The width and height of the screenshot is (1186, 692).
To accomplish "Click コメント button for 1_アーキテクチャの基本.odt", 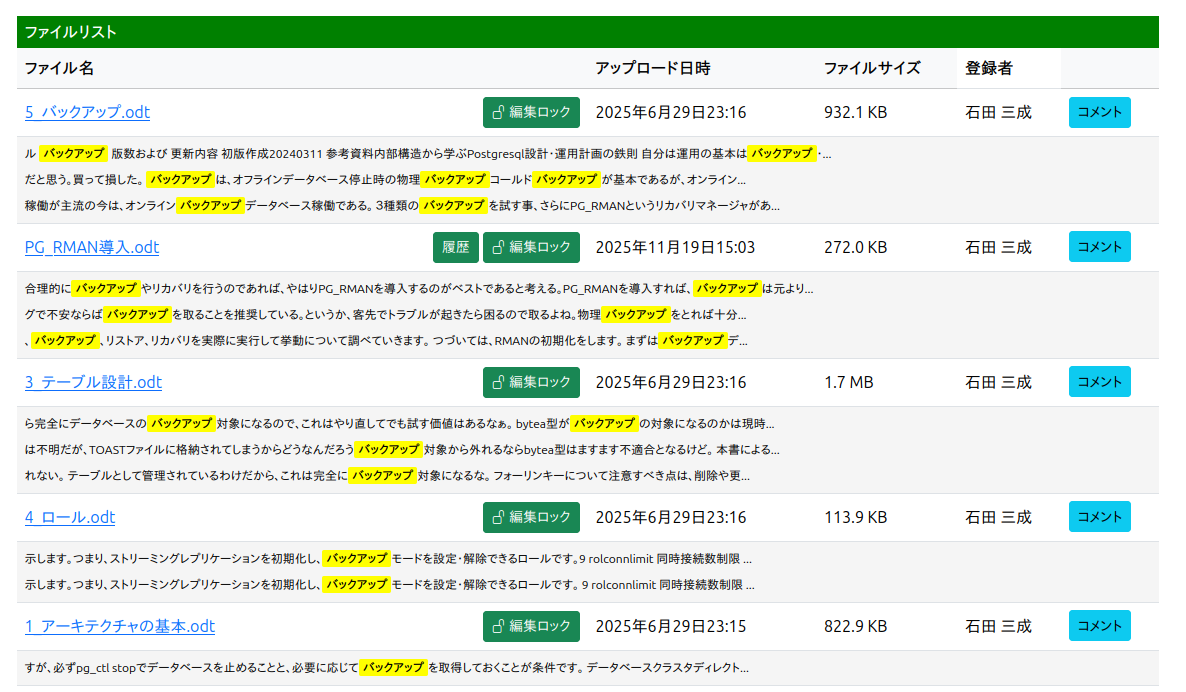I will pos(1099,626).
